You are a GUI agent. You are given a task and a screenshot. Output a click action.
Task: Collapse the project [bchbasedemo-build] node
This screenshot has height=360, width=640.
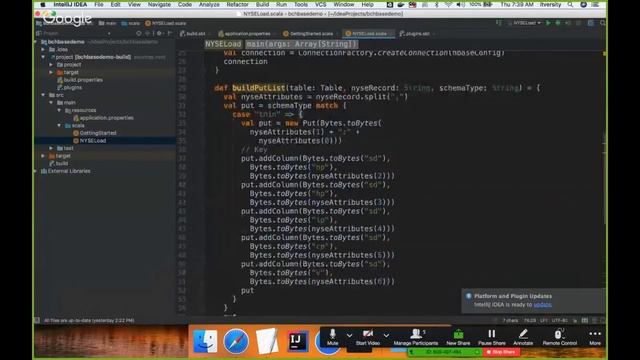(x=43, y=57)
